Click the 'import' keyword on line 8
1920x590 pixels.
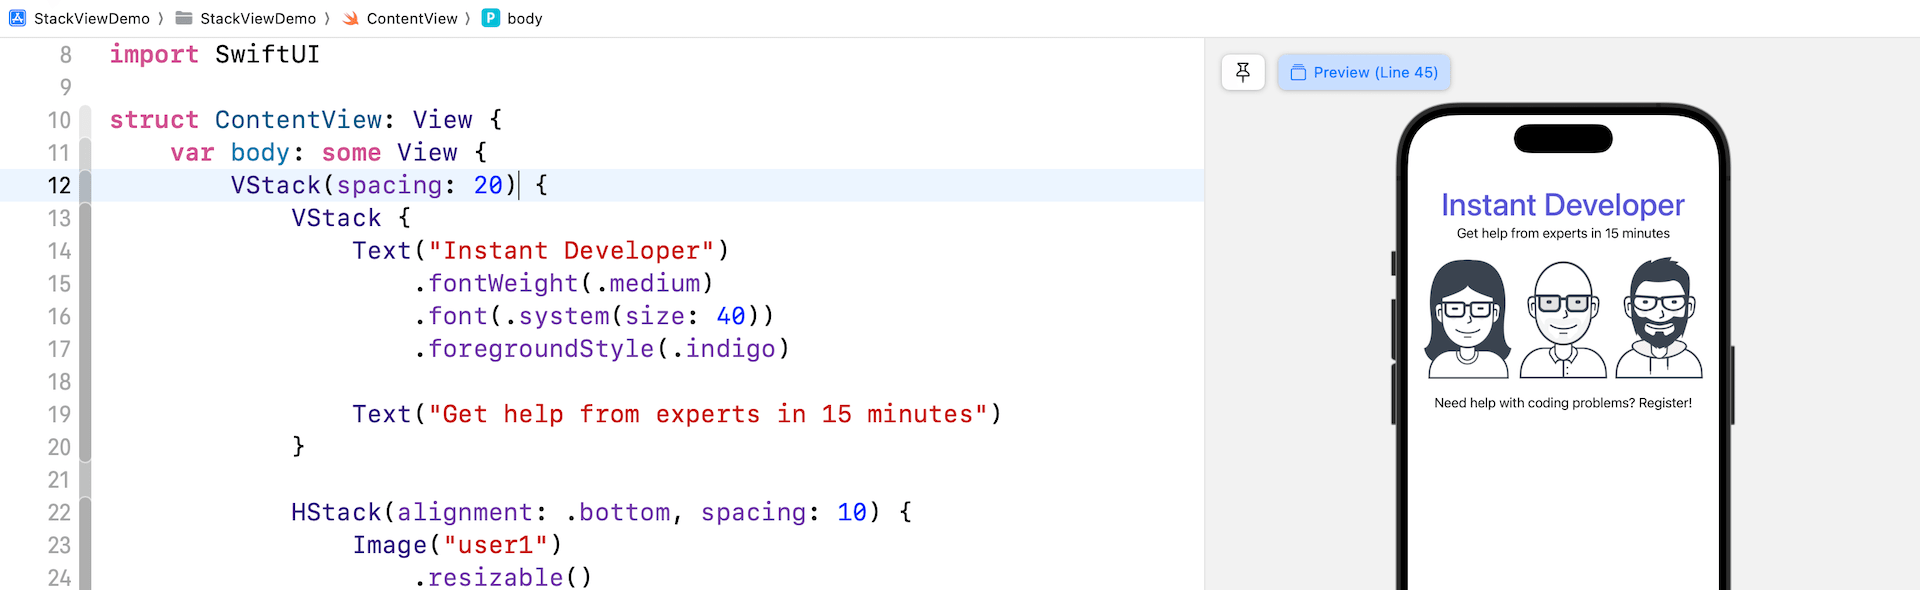coord(154,54)
